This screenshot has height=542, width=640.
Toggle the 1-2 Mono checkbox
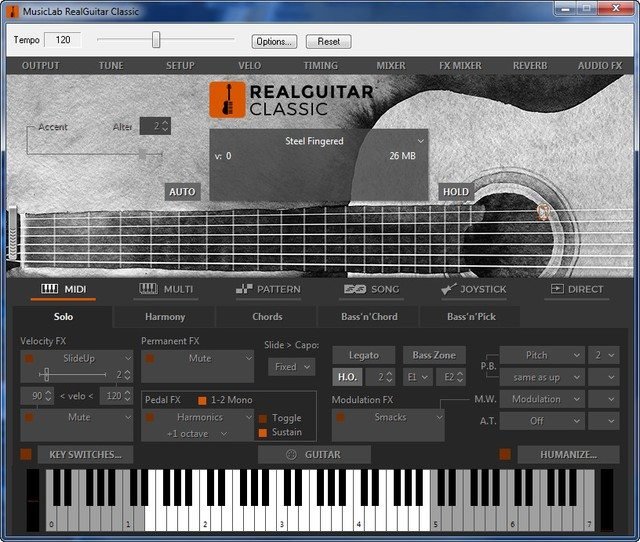(x=202, y=400)
